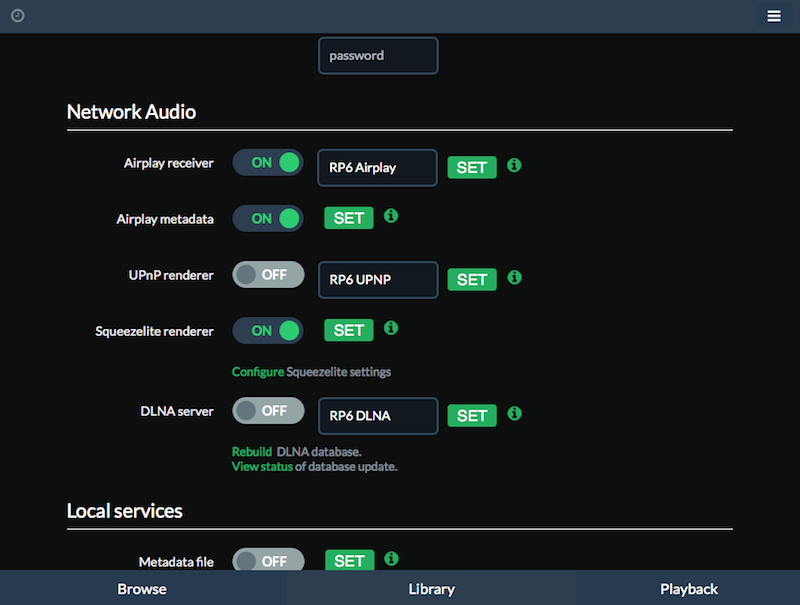
Task: Show info for UPnP renderer
Action: pyautogui.click(x=514, y=277)
